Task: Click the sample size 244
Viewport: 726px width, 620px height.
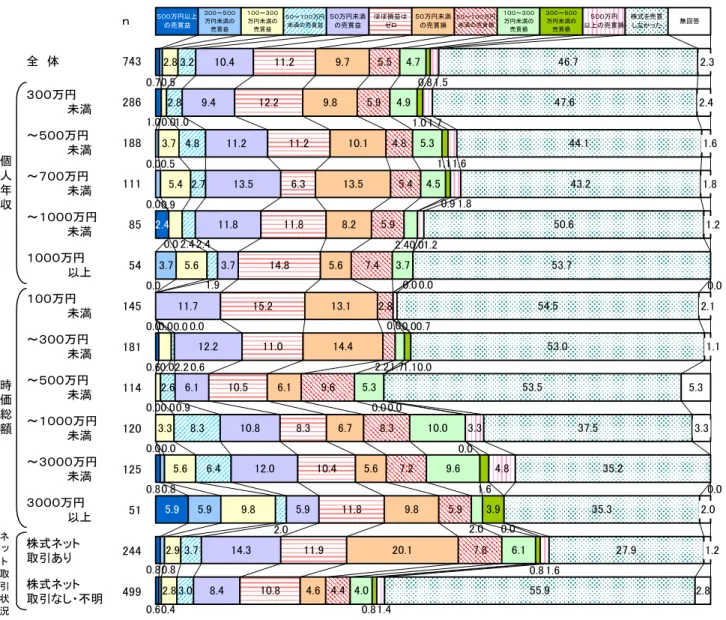Action: [x=132, y=551]
